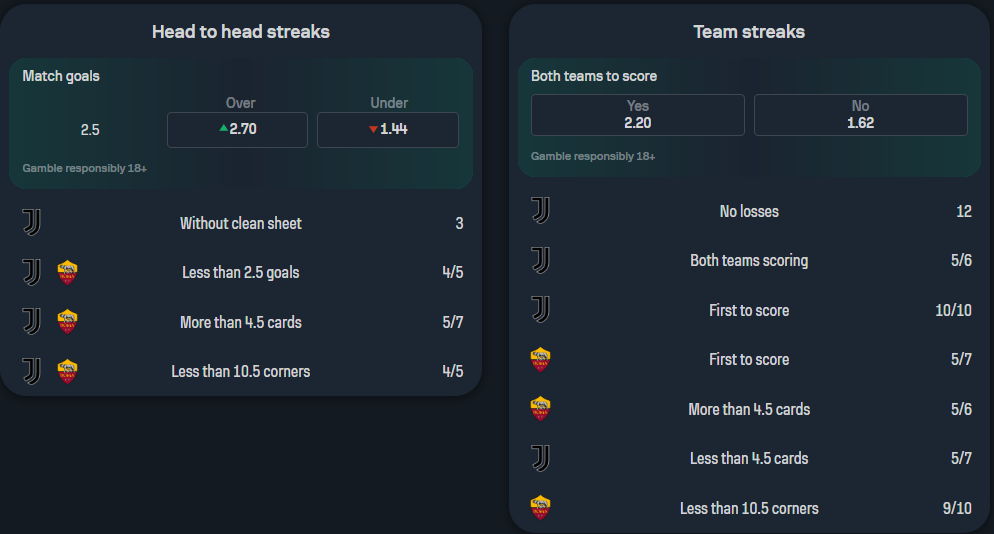
Task: Select Juventus logo next to Both teams scoring
Action: (x=540, y=260)
